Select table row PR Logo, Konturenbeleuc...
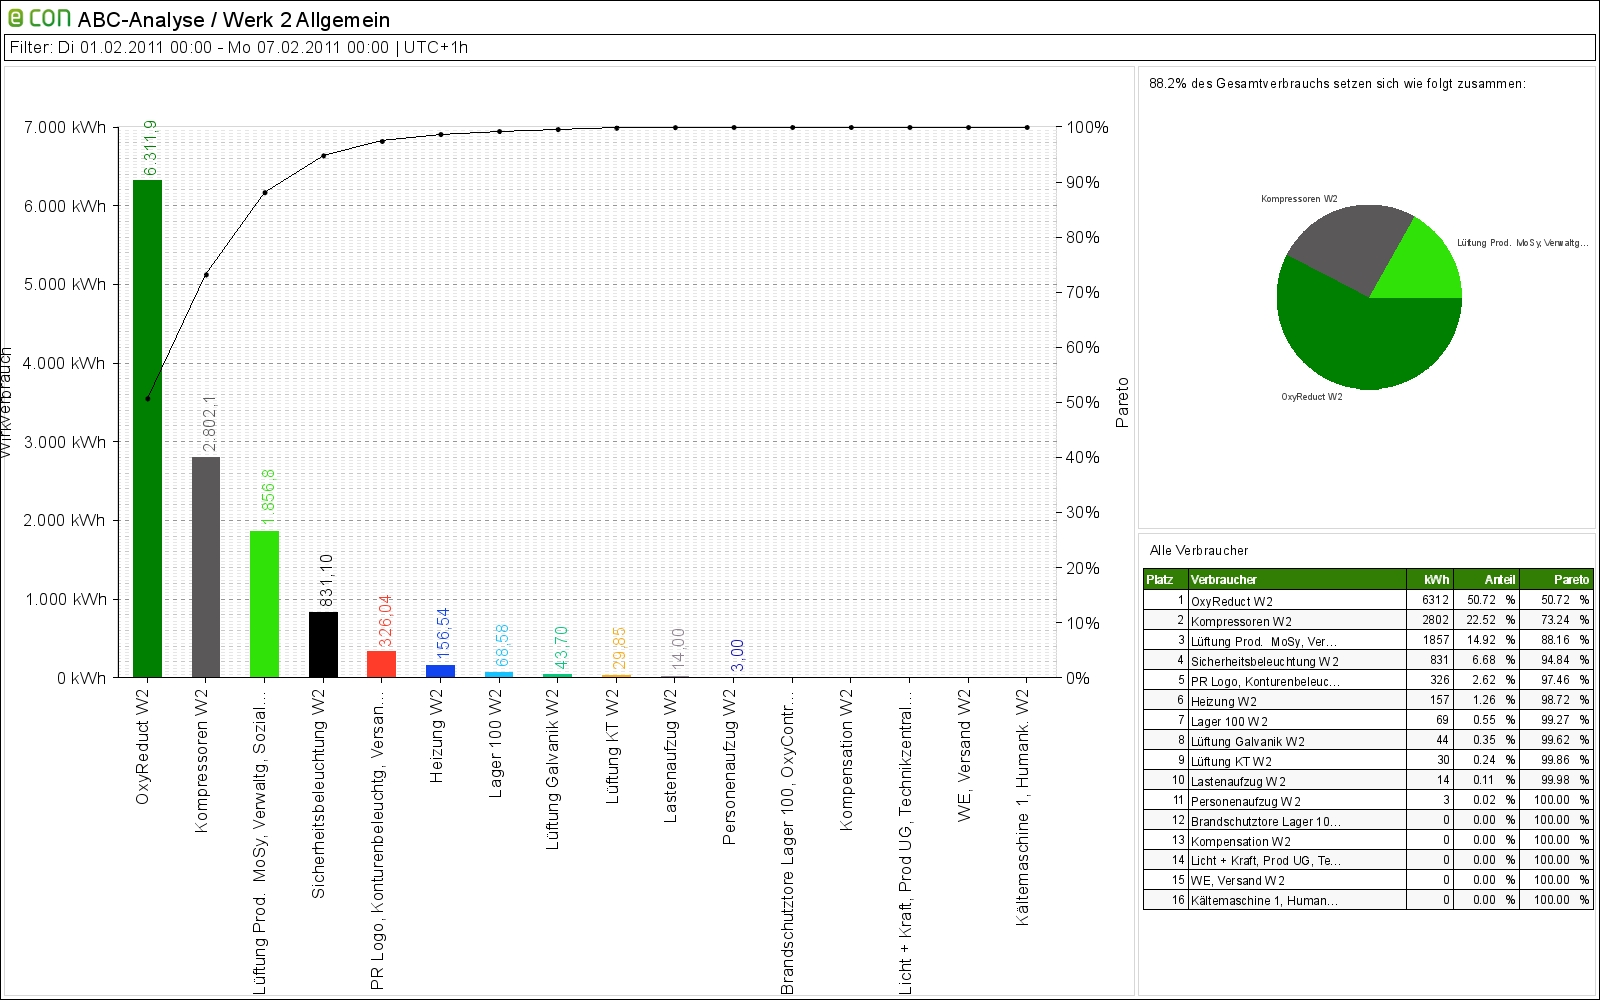Viewport: 1600px width, 1000px height. tap(1368, 680)
